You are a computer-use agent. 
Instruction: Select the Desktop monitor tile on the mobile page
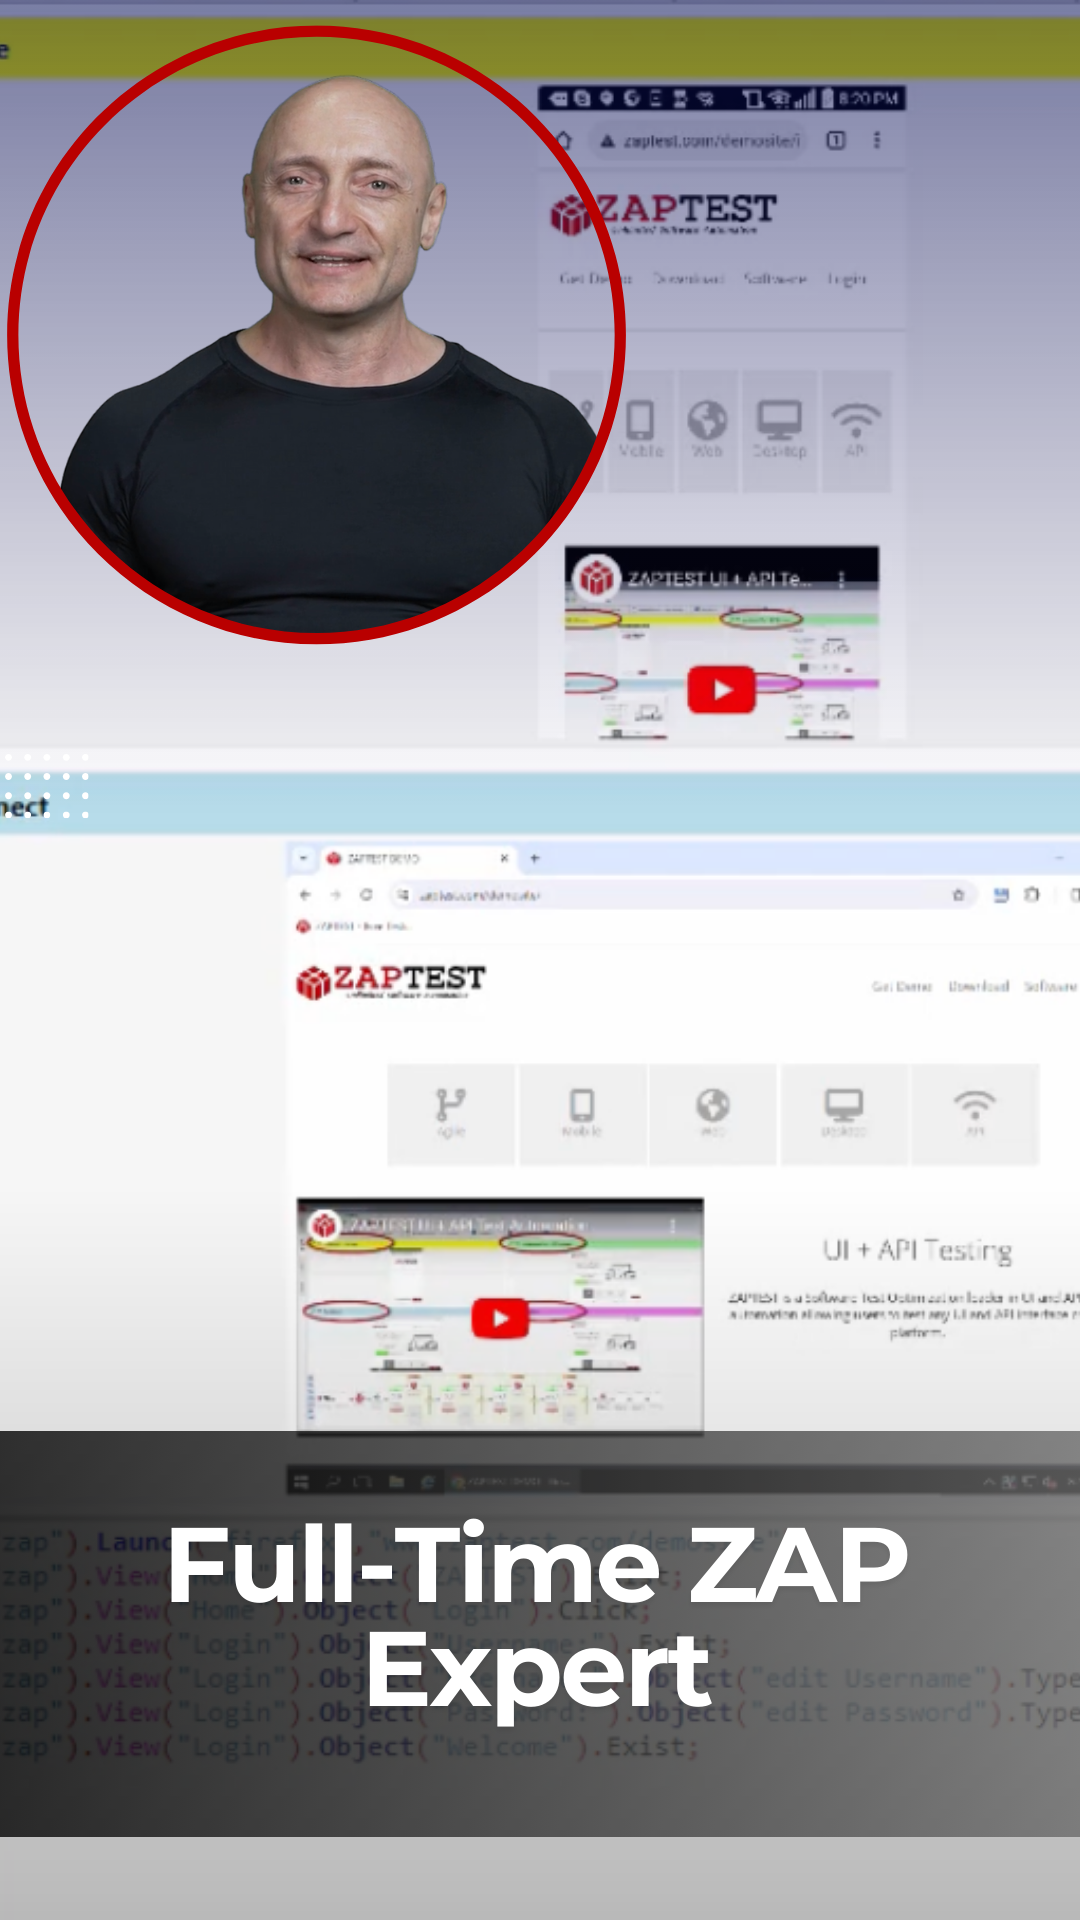pyautogui.click(x=779, y=431)
